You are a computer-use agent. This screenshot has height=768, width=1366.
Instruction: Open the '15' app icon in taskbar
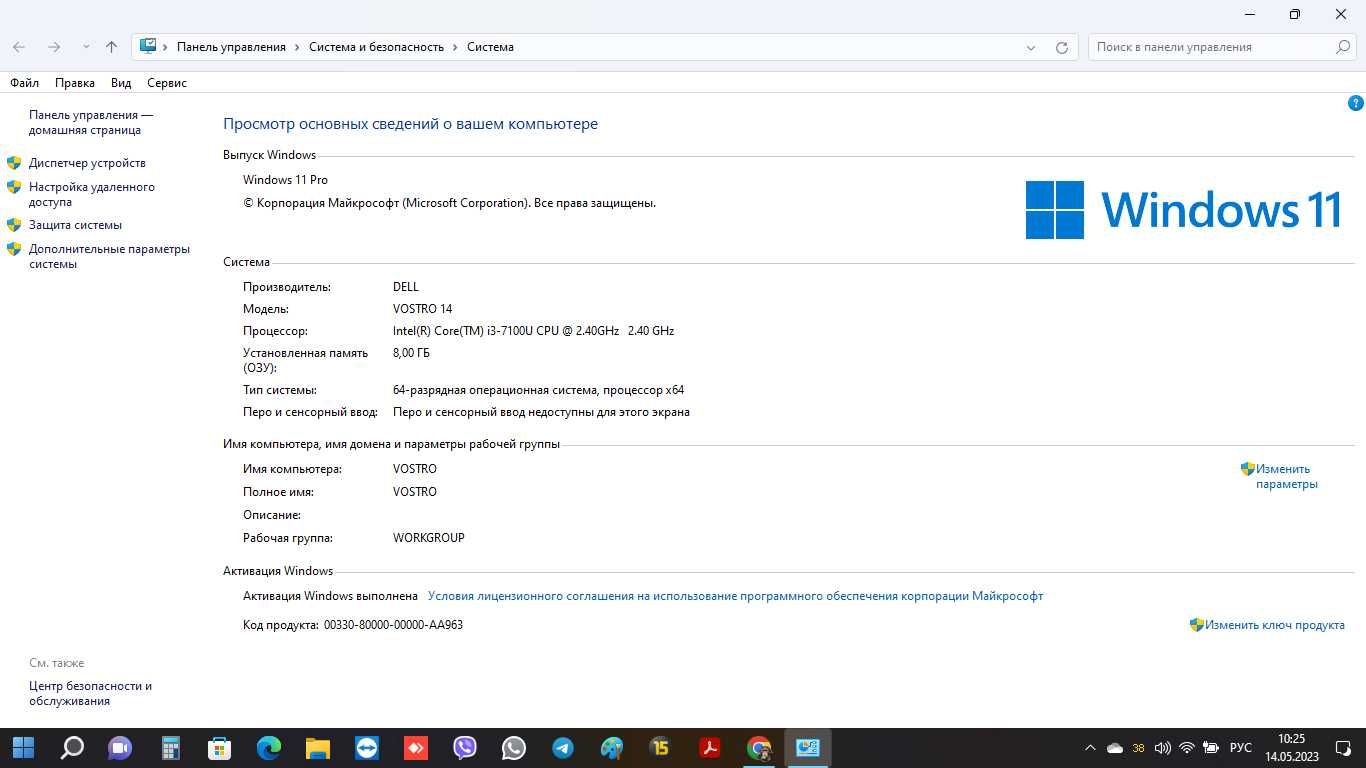pyautogui.click(x=660, y=748)
